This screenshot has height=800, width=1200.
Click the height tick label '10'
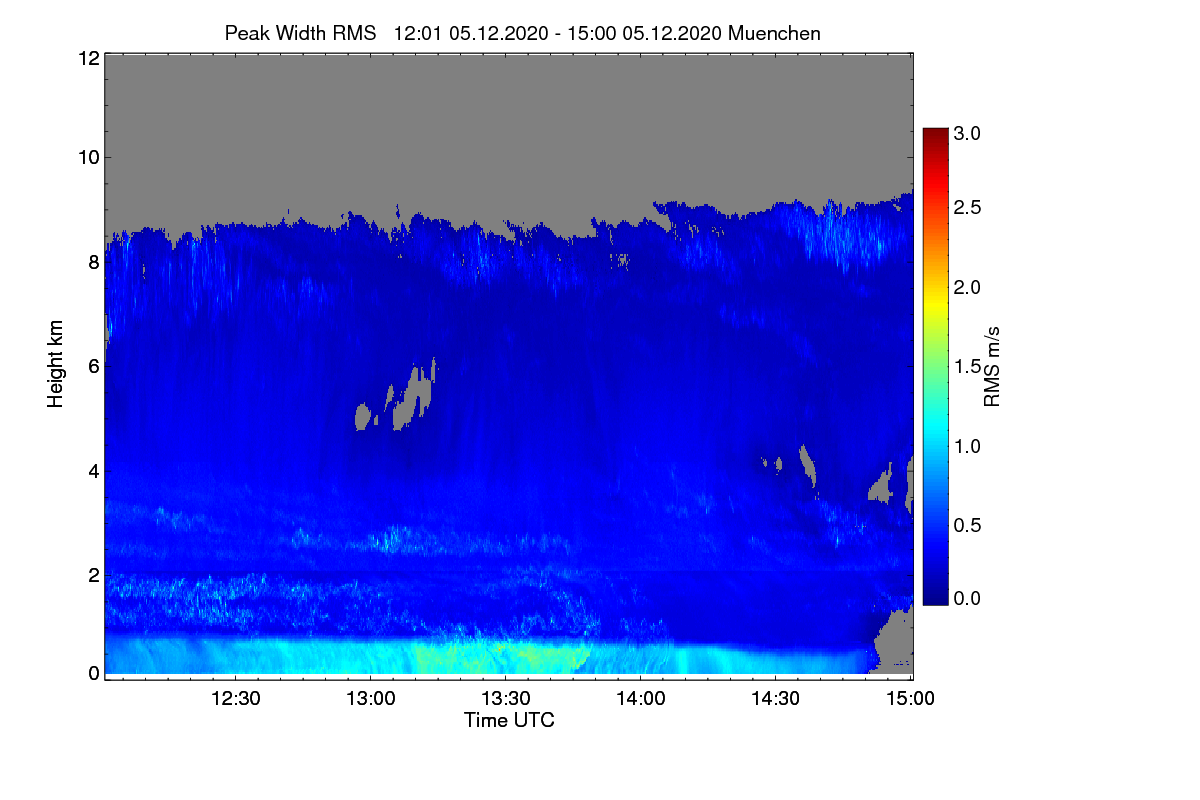tap(87, 157)
